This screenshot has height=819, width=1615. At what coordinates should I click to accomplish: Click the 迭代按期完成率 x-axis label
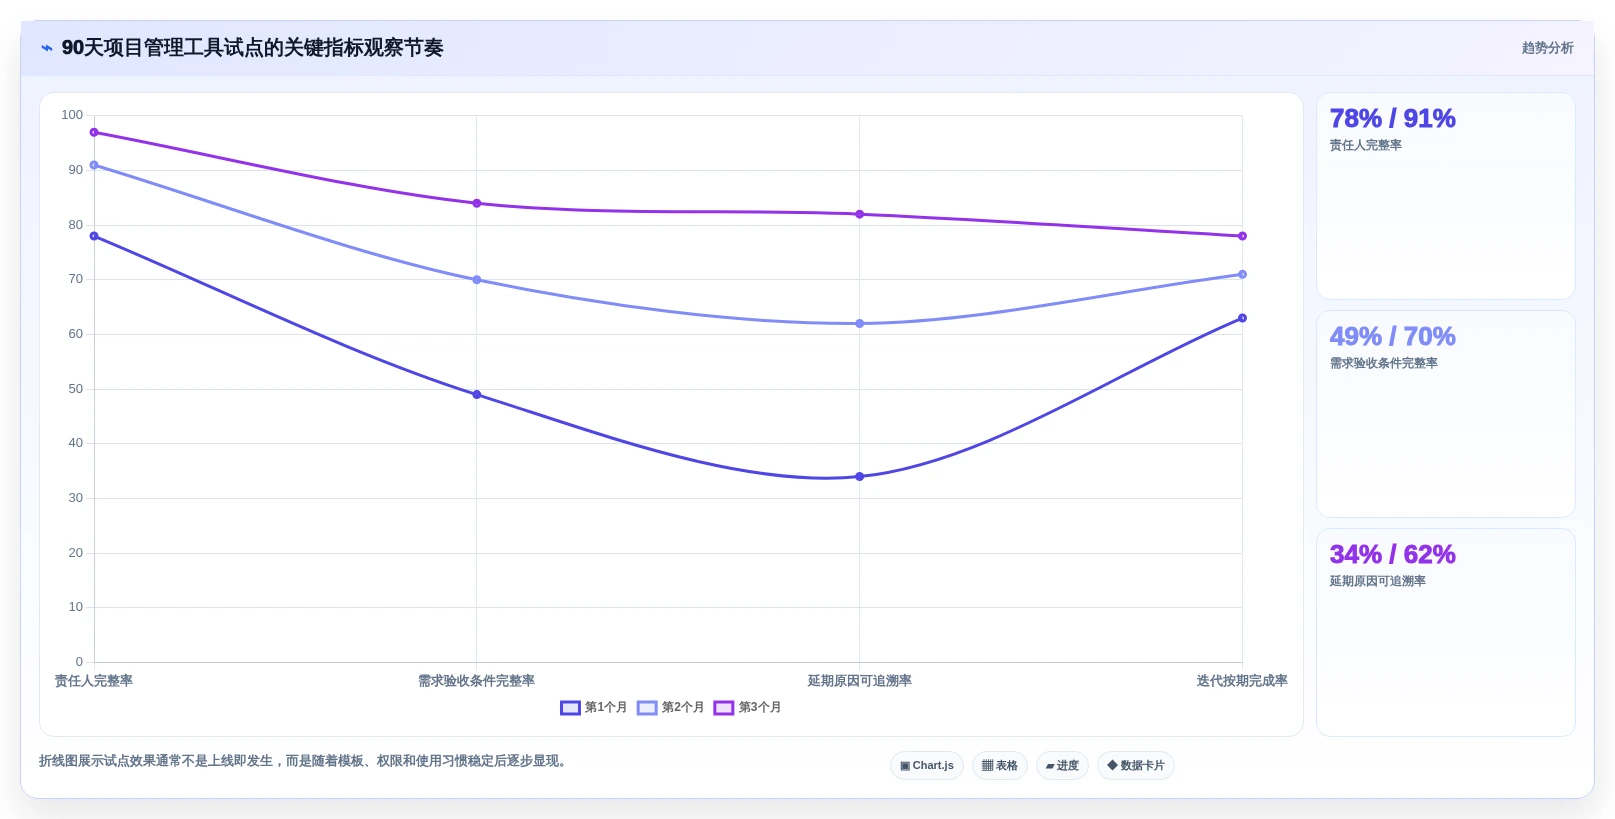(x=1243, y=681)
